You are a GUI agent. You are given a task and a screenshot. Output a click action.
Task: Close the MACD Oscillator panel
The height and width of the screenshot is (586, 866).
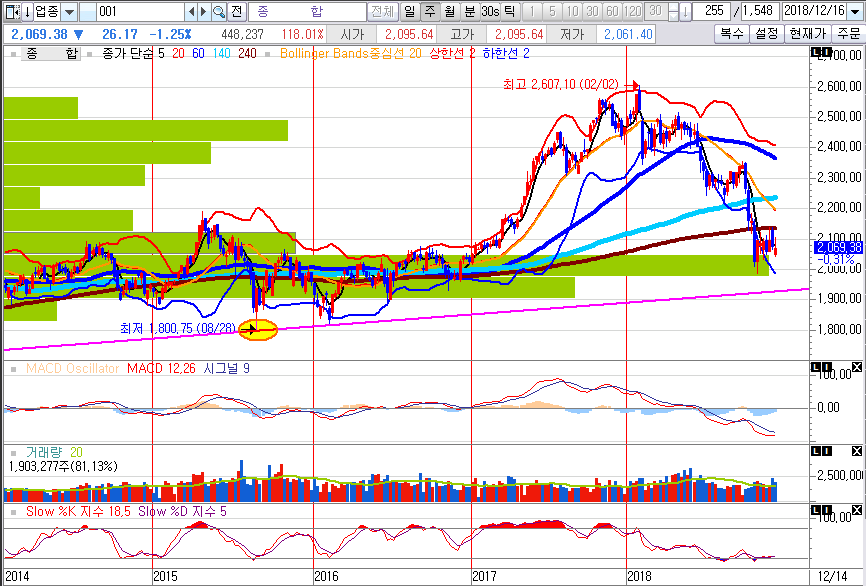[x=856, y=367]
